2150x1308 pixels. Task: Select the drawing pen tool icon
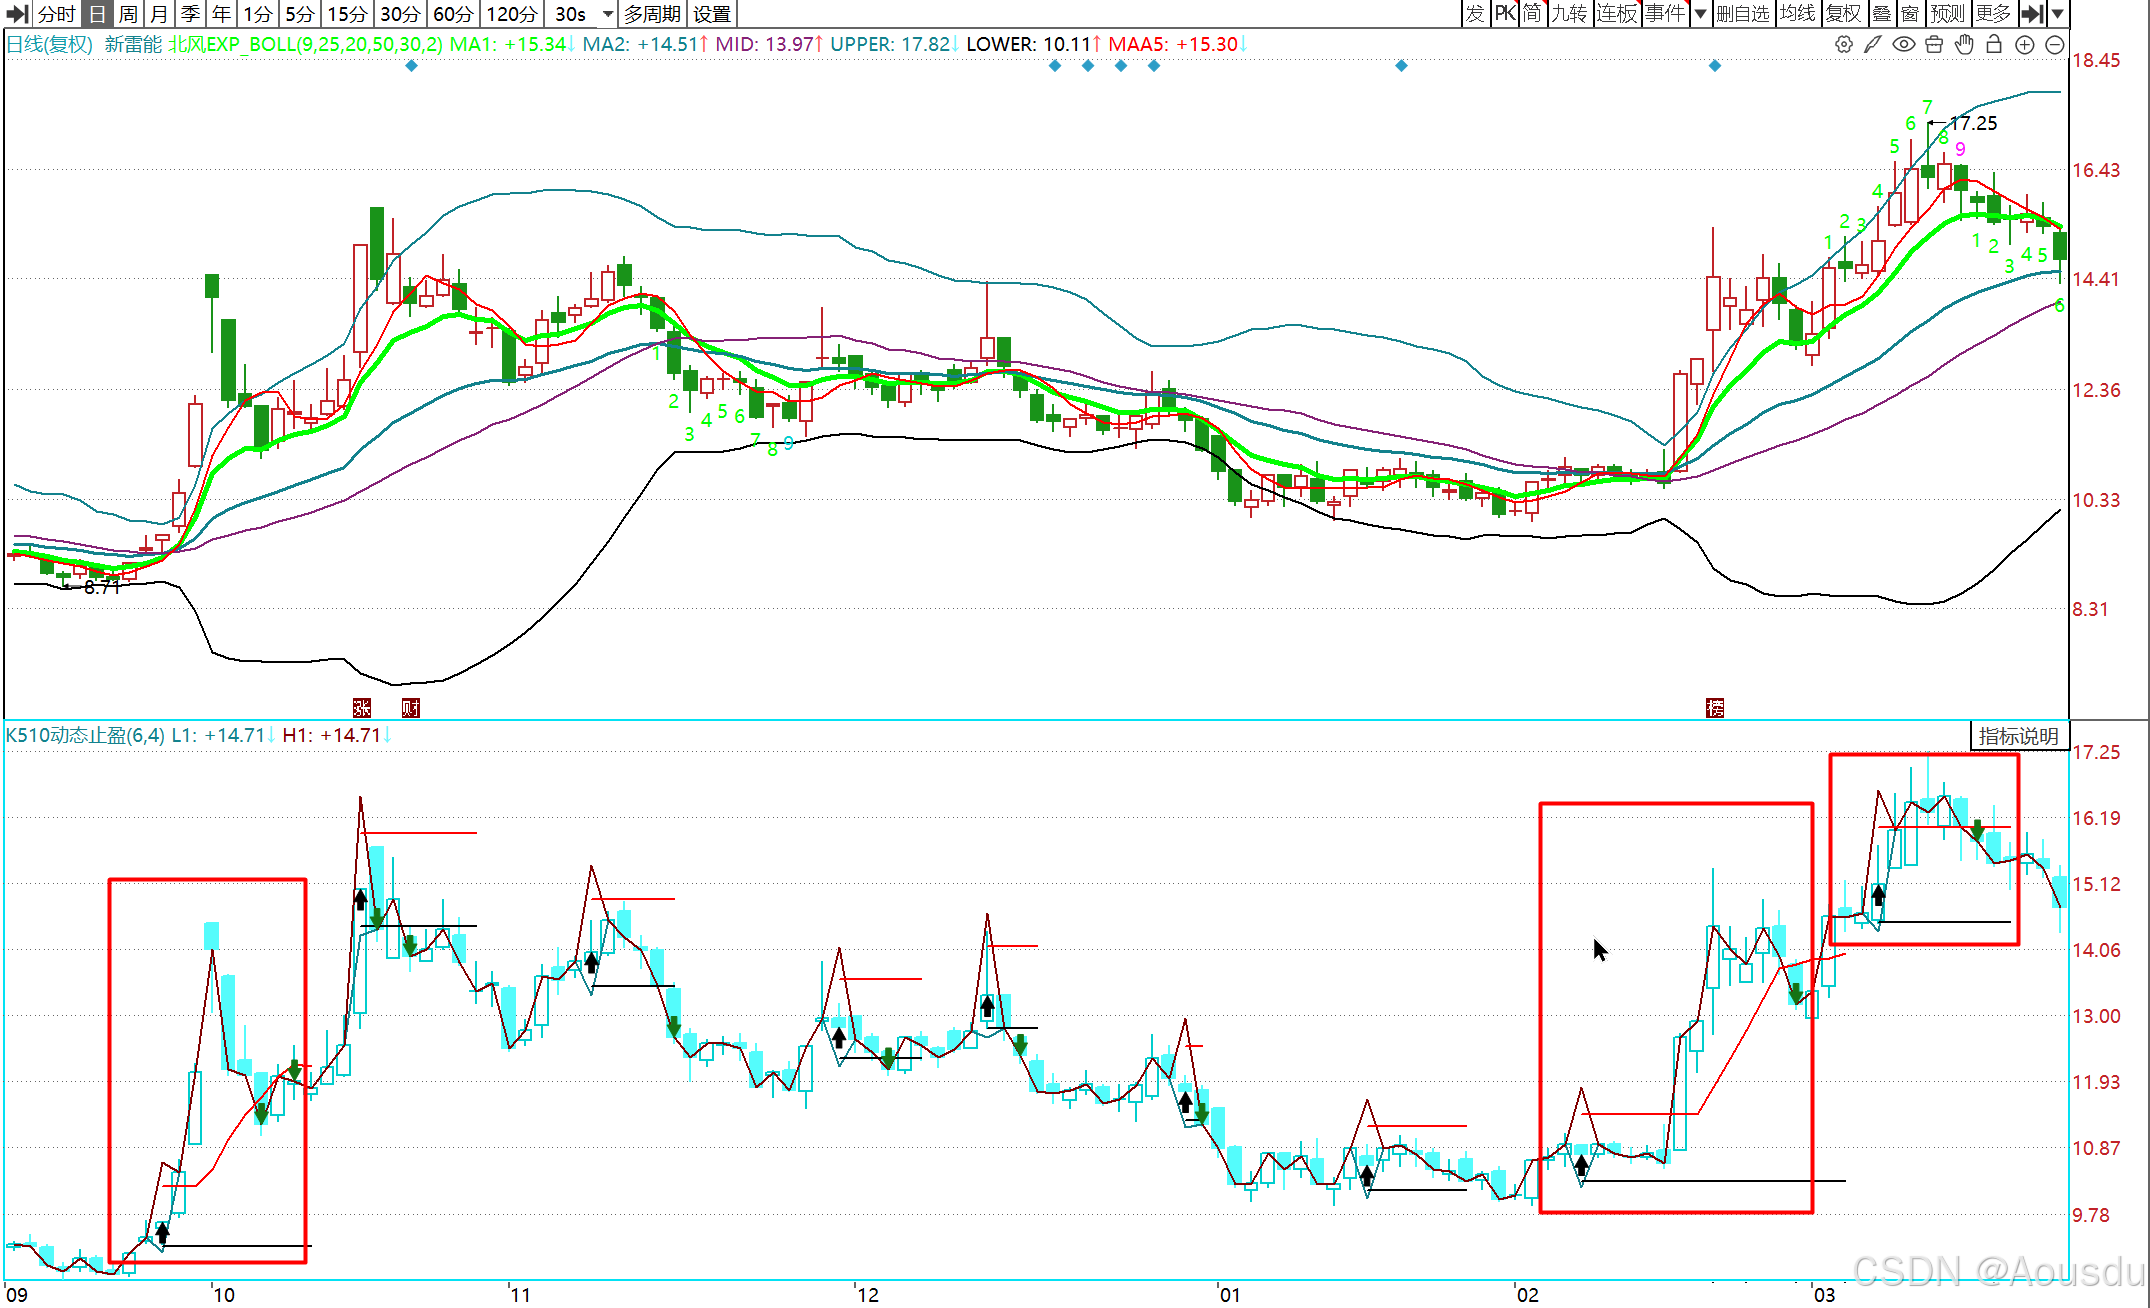coord(1873,44)
